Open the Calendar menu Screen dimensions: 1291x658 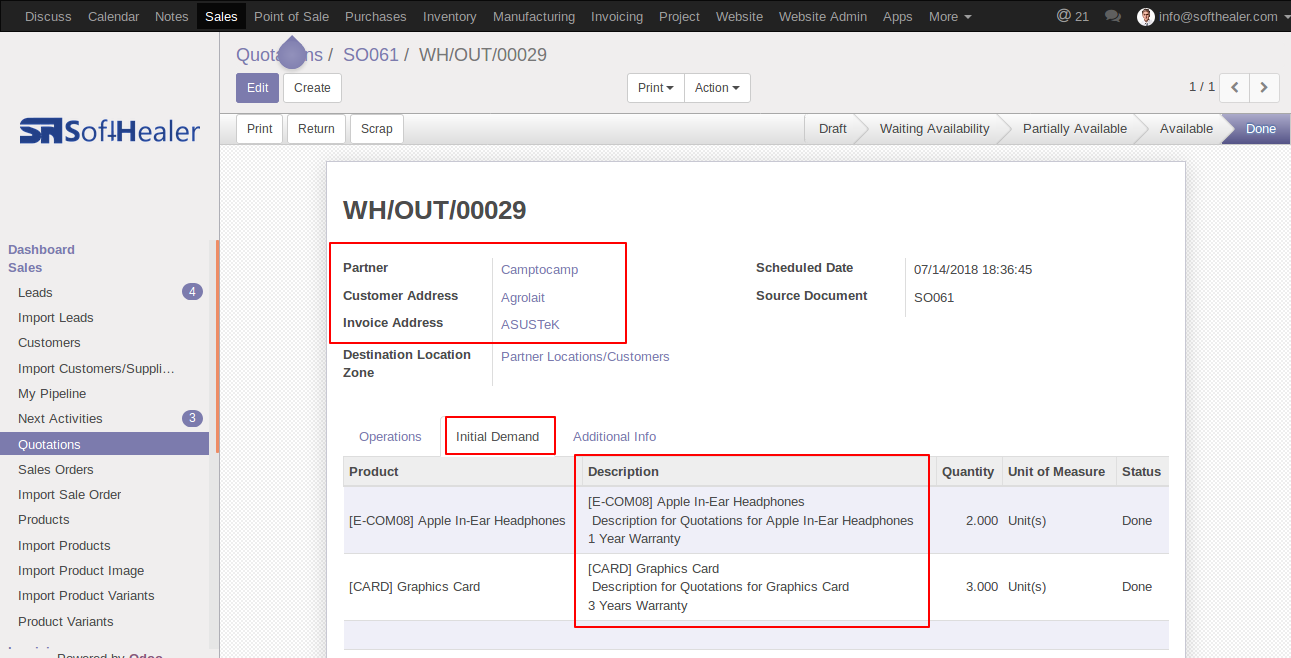pos(113,16)
